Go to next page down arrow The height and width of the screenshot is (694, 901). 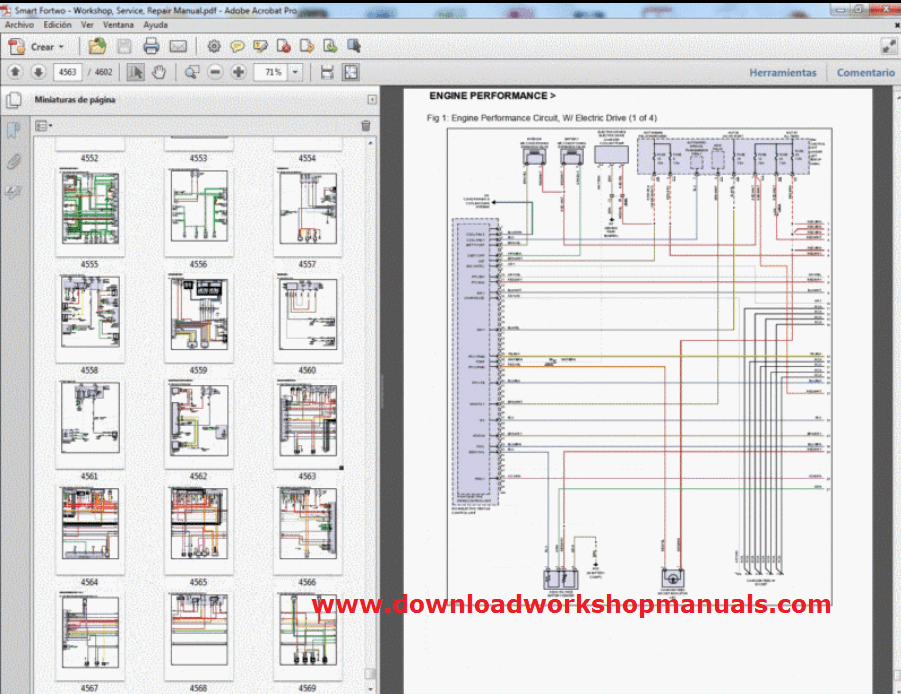pyautogui.click(x=38, y=72)
